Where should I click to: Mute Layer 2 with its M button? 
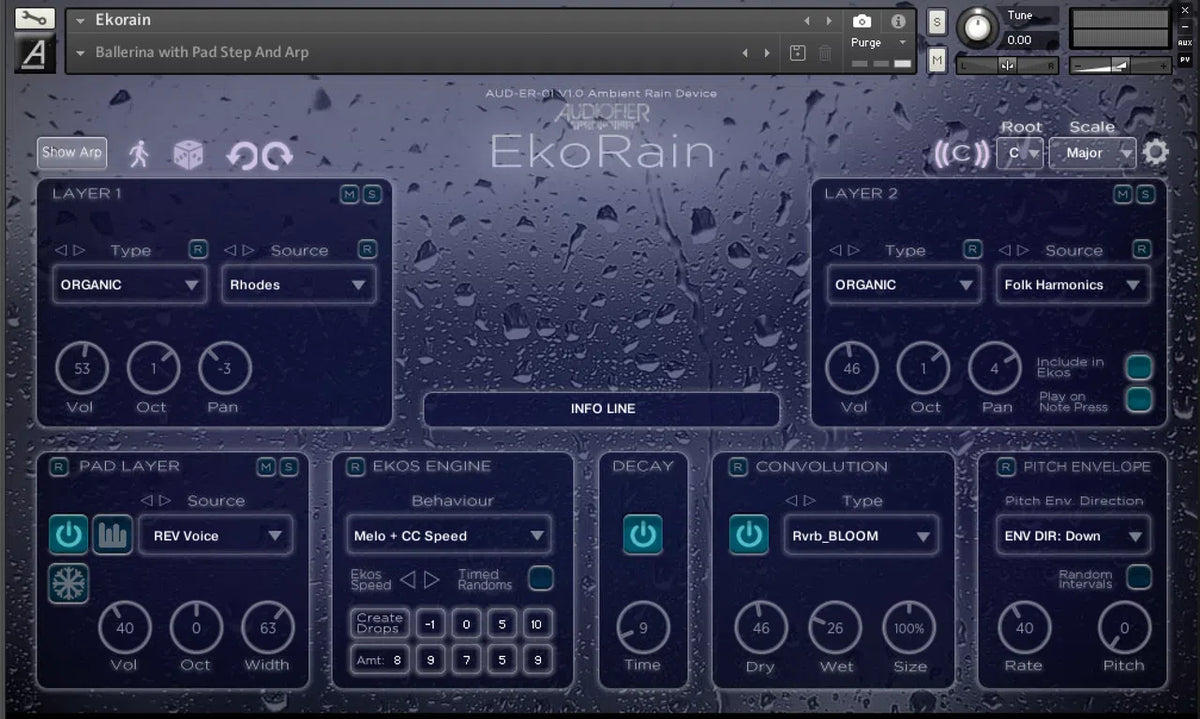[1123, 194]
